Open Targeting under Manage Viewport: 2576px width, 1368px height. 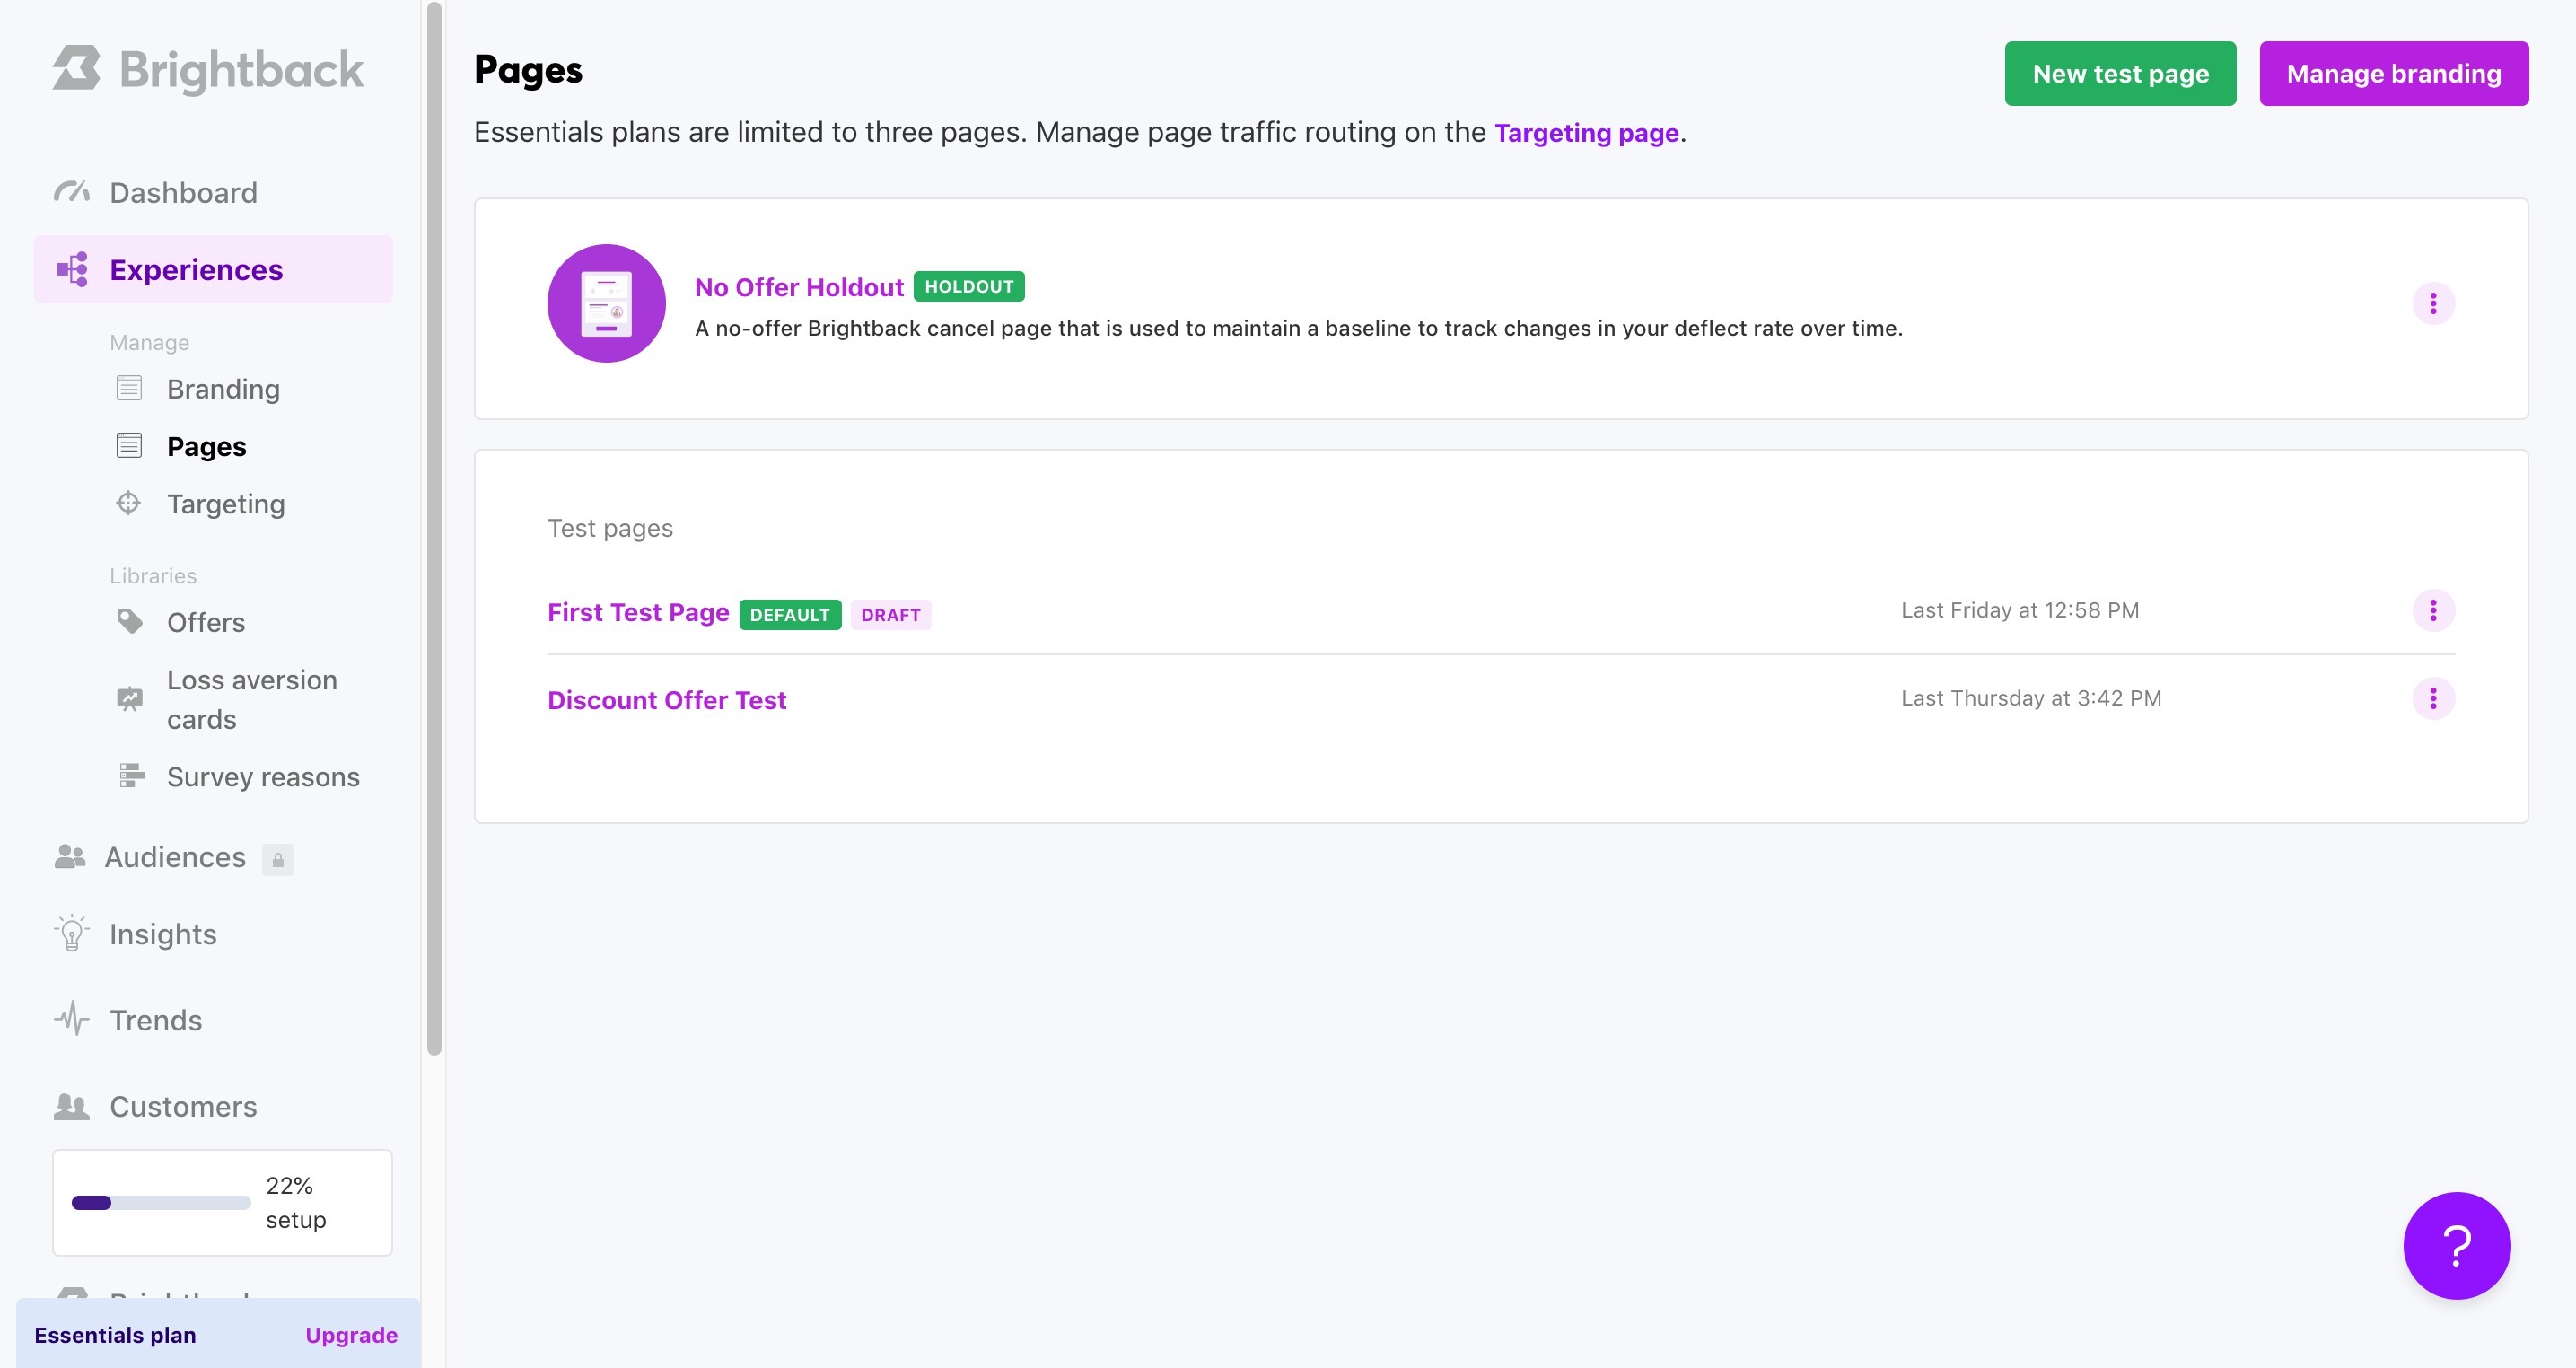click(x=226, y=504)
